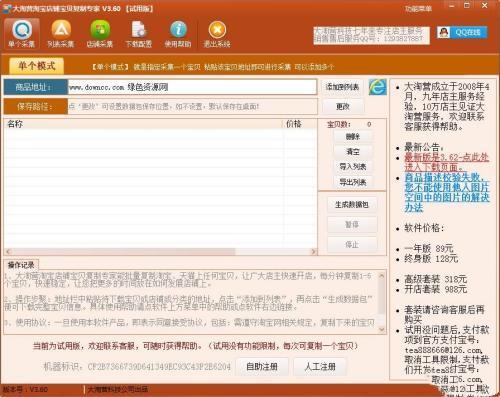Click the Internet Explorer browser icon
Image resolution: width=500 pixels, height=397 pixels.
pyautogui.click(x=377, y=87)
